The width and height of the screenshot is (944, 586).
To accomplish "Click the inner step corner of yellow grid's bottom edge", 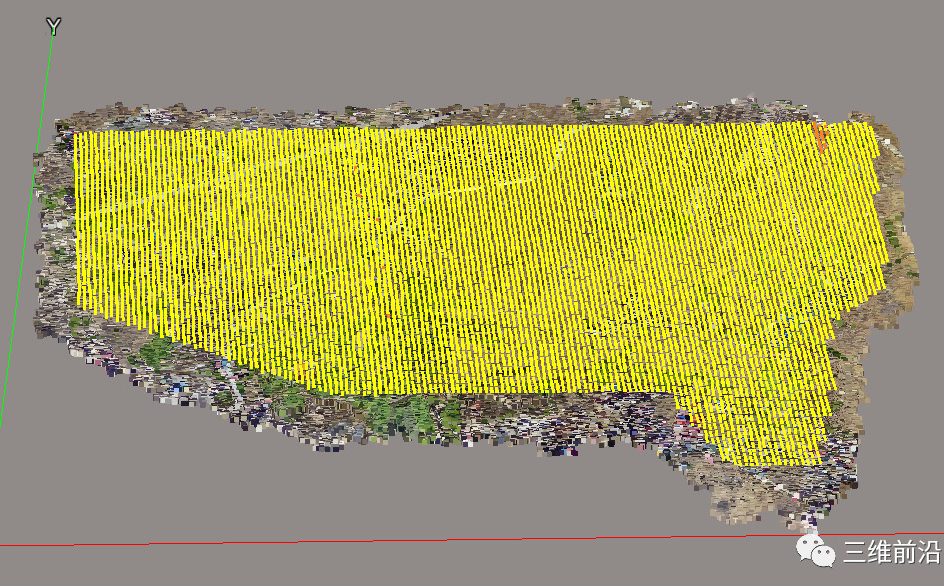I will [x=690, y=393].
